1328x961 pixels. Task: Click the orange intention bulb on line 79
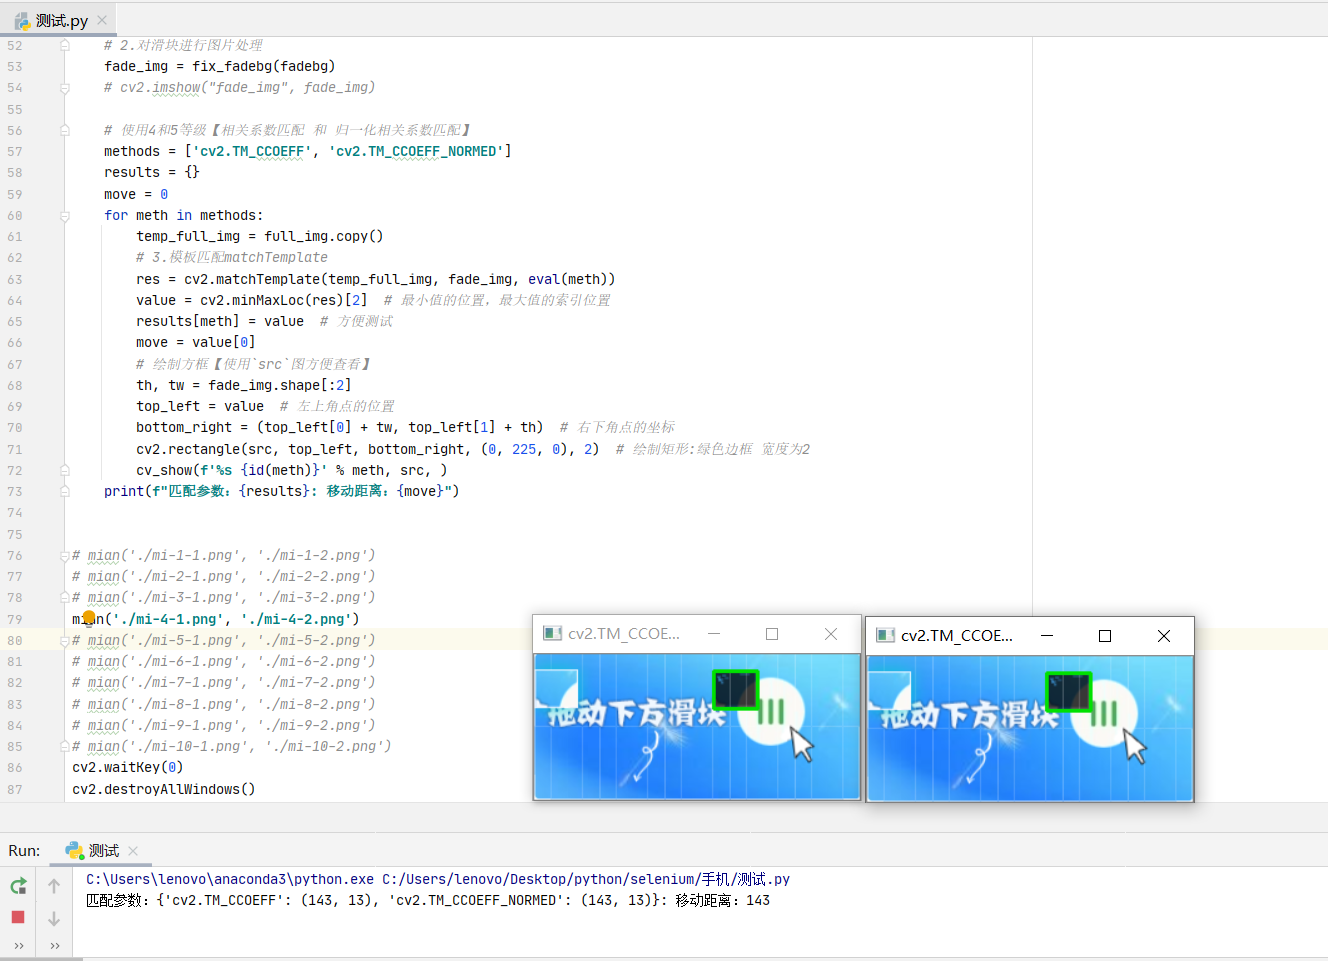pyautogui.click(x=89, y=618)
